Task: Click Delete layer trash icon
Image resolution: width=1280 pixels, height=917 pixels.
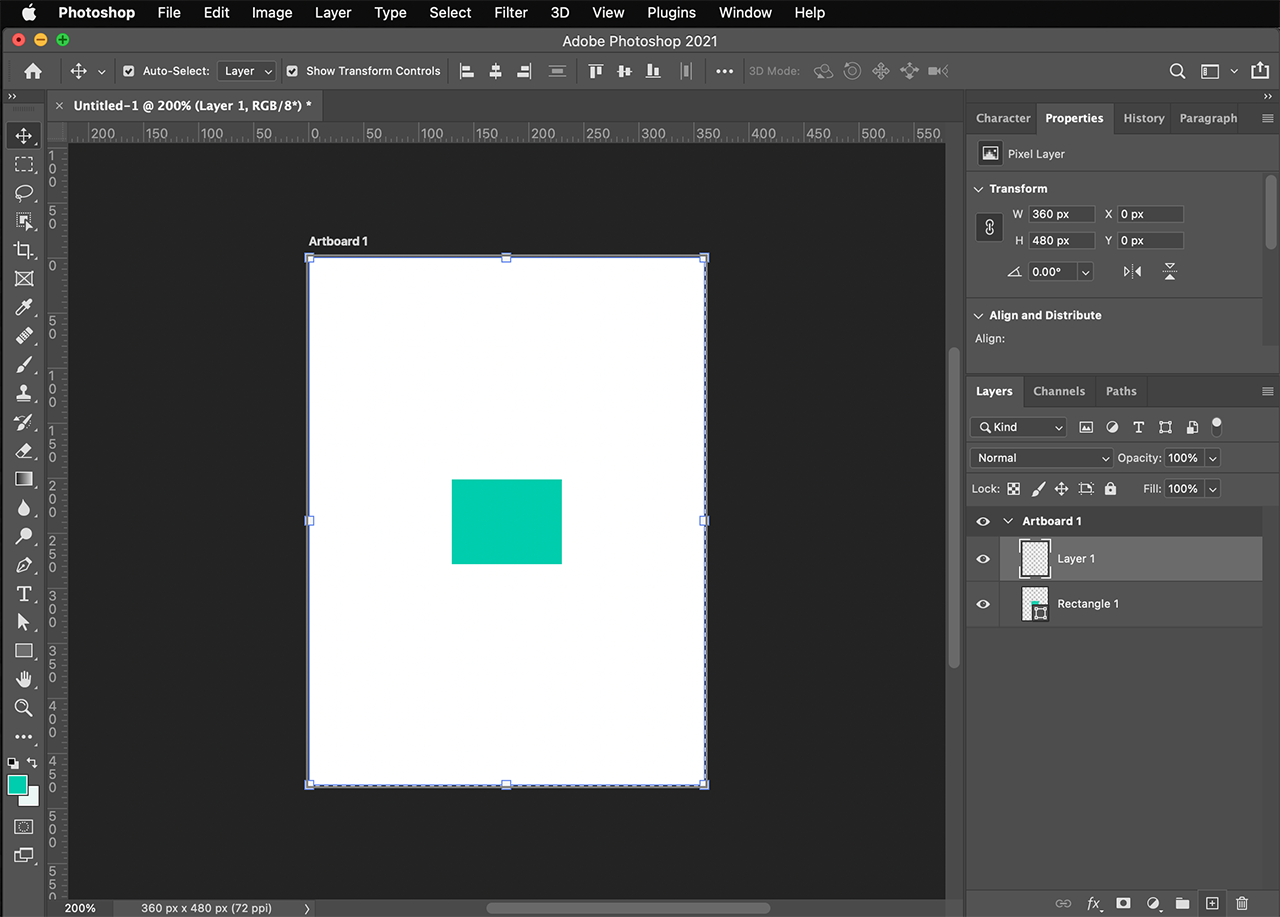Action: click(1241, 903)
